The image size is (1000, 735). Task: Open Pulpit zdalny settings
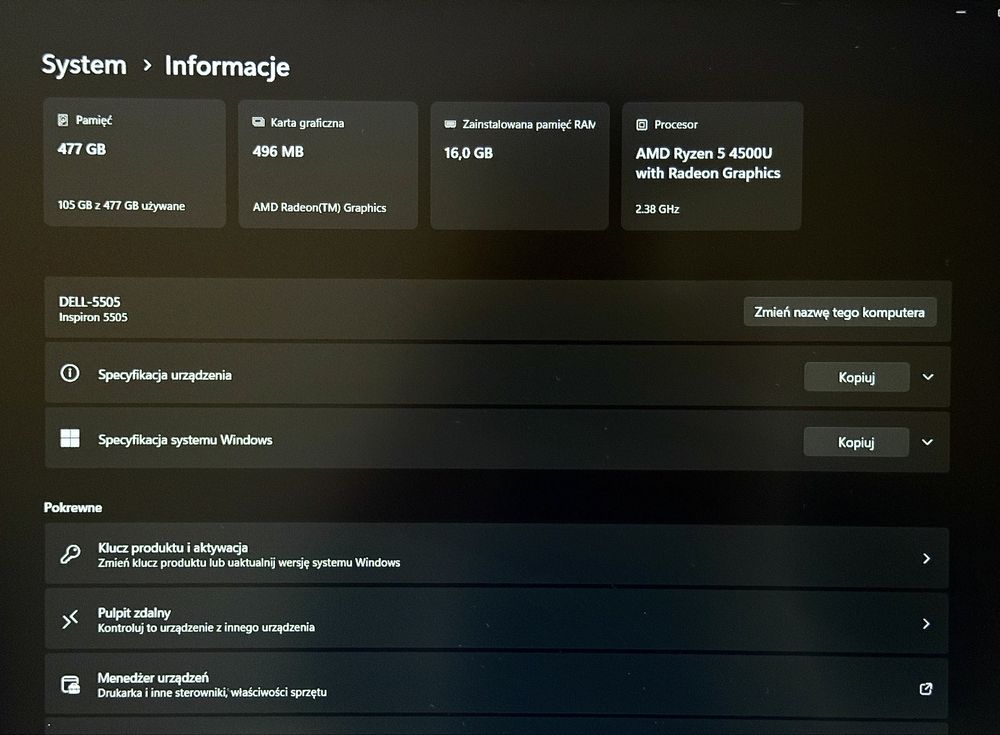click(496, 621)
